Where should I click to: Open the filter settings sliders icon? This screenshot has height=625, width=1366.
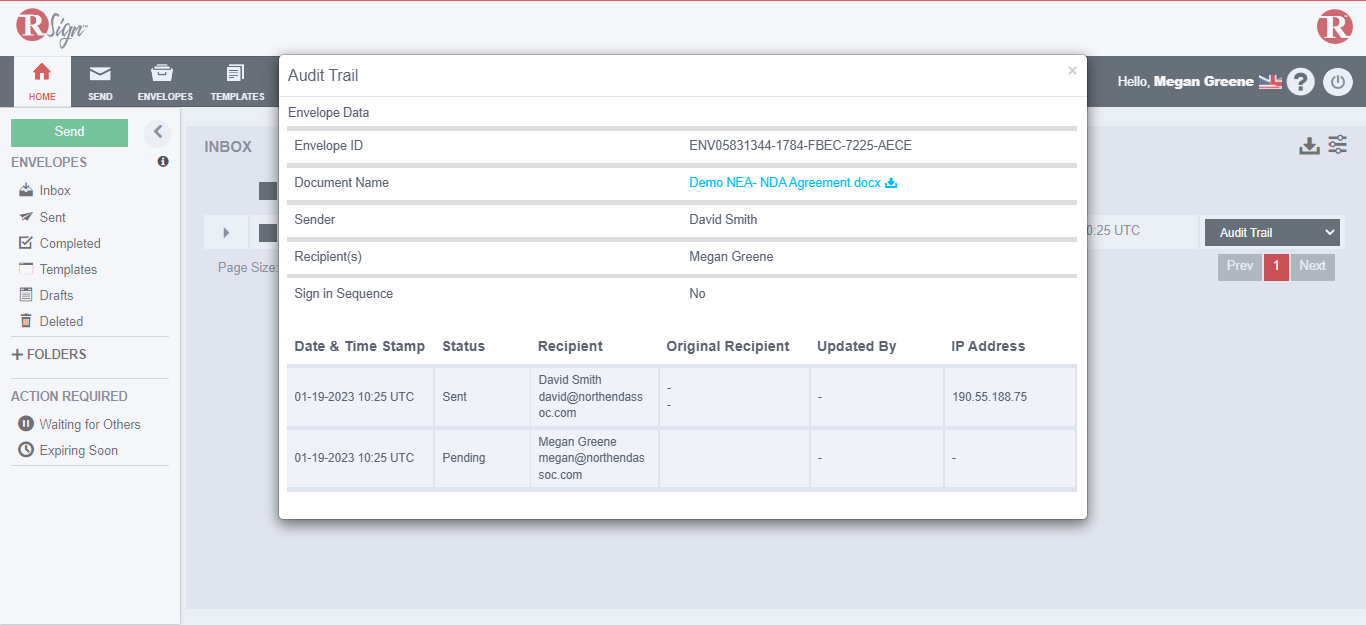1338,145
